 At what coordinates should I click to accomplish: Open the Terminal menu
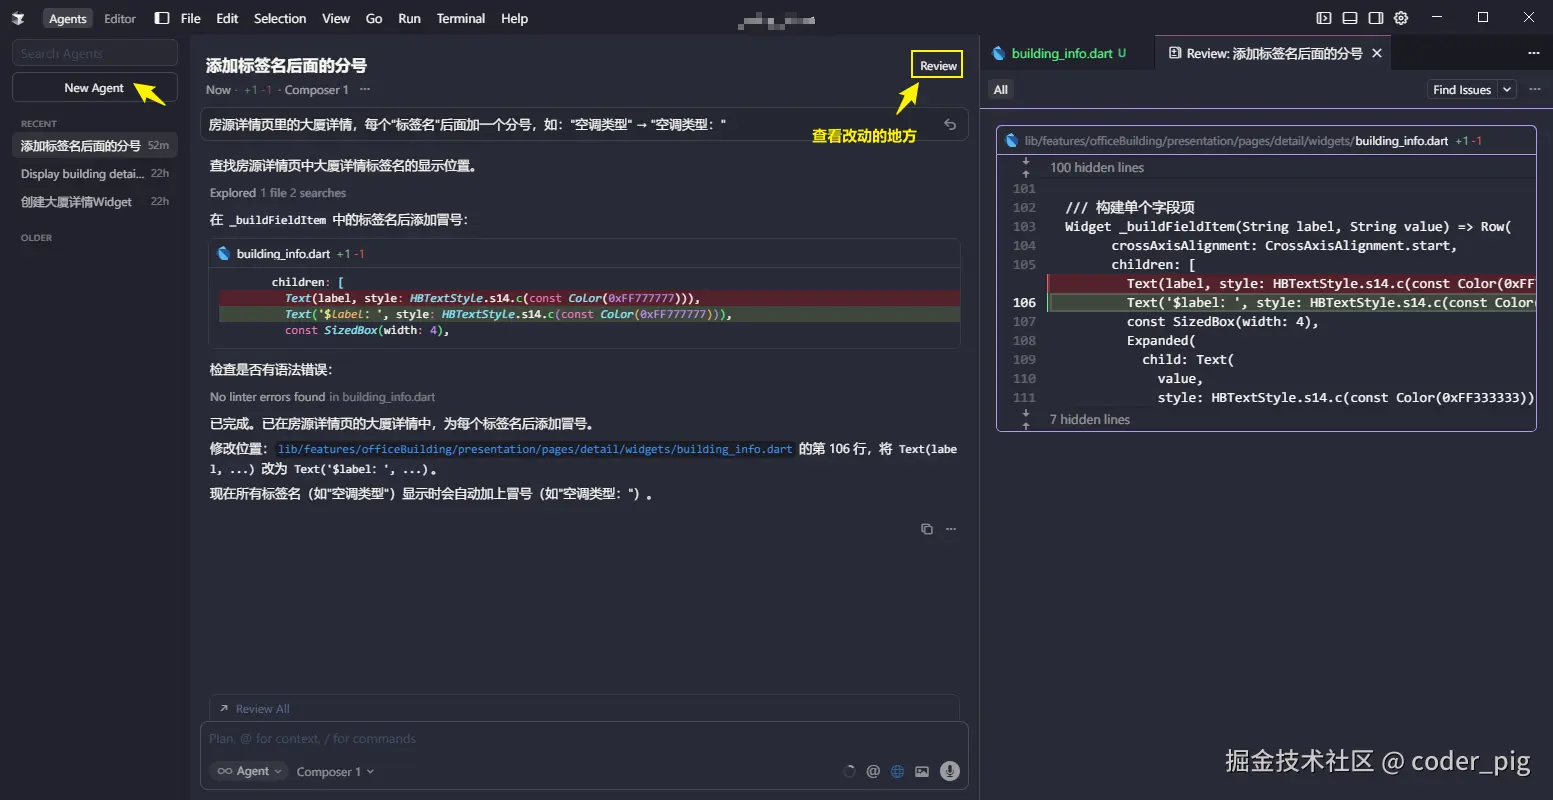pos(460,18)
